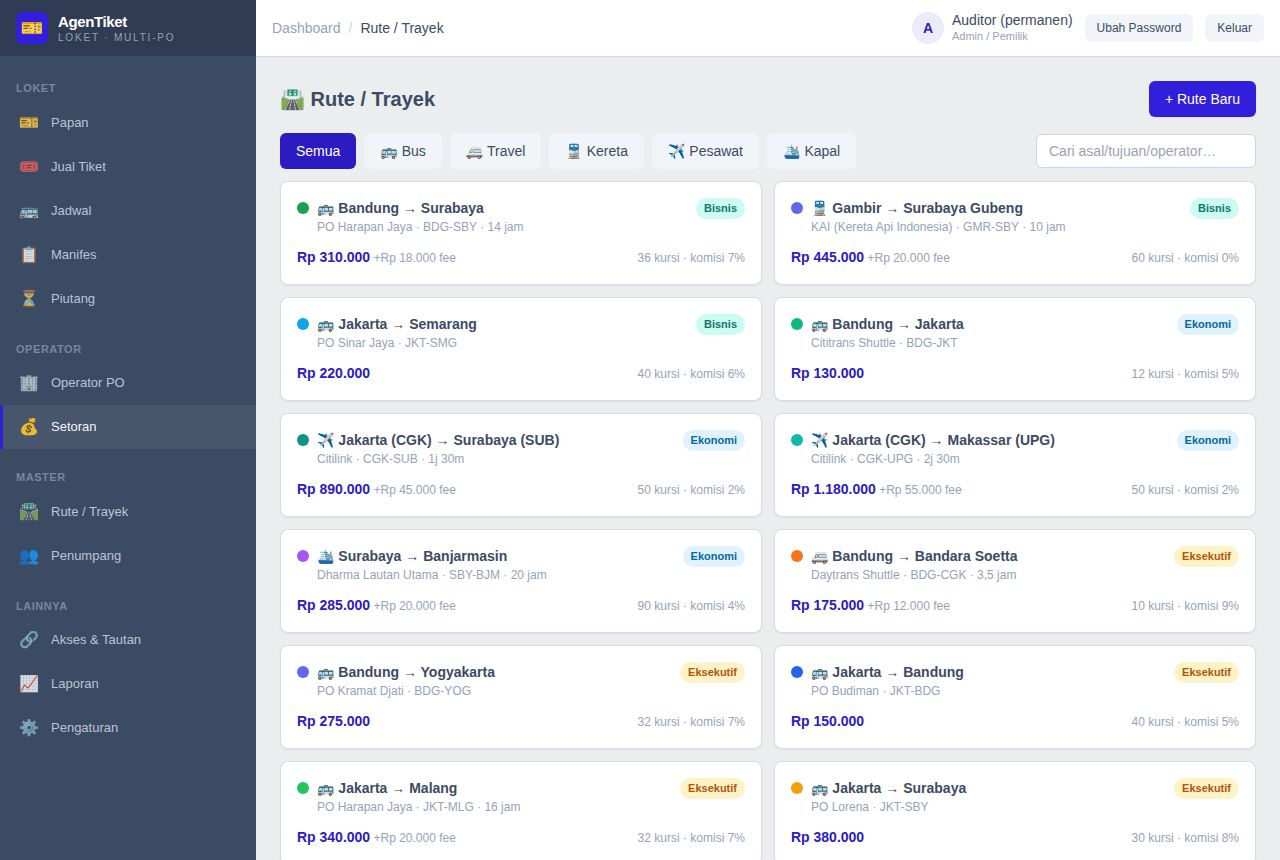This screenshot has width=1280, height=860.
Task: Click the bus icon on Jakarta → Semarang card
Action: coord(326,324)
